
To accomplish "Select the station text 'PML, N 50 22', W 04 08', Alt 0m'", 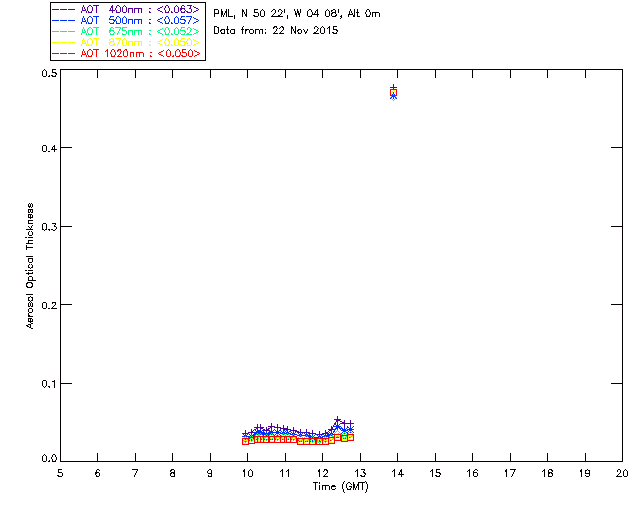I will (x=297, y=14).
